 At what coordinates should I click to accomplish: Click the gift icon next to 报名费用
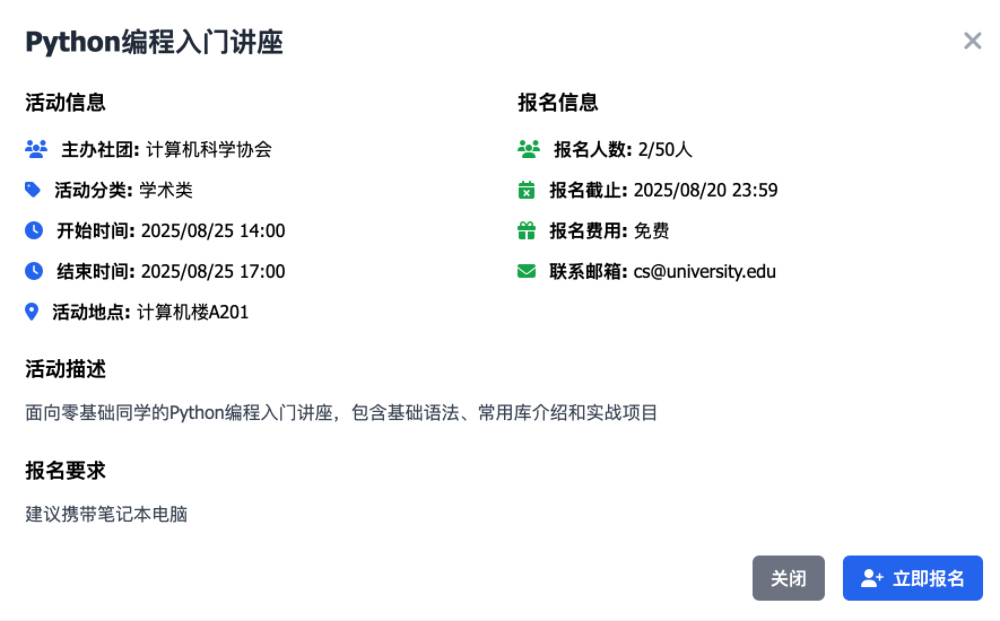pos(525,230)
